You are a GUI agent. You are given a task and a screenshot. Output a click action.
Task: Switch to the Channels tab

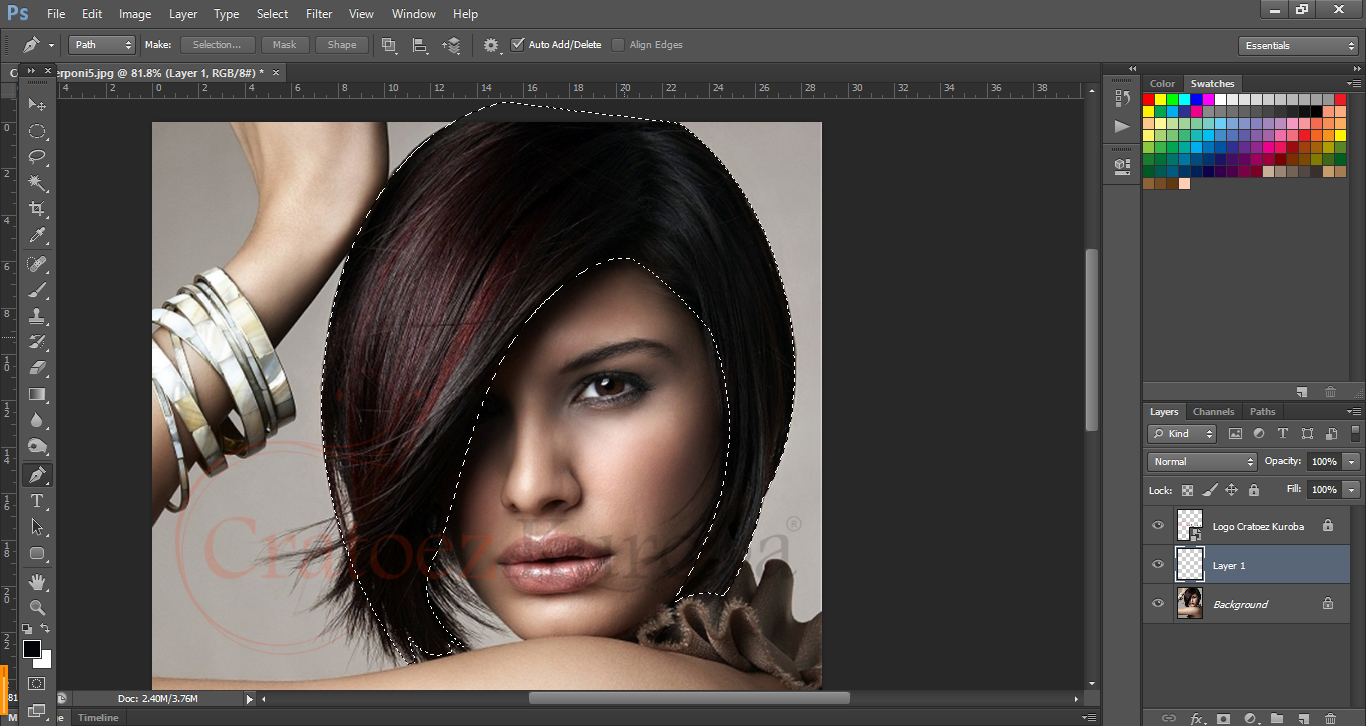[1213, 411]
